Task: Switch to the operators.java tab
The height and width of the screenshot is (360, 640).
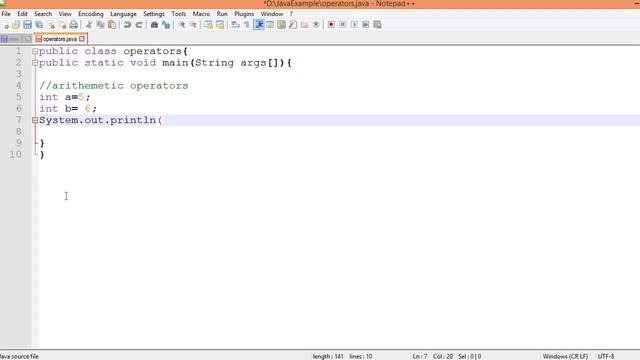Action: 60,39
